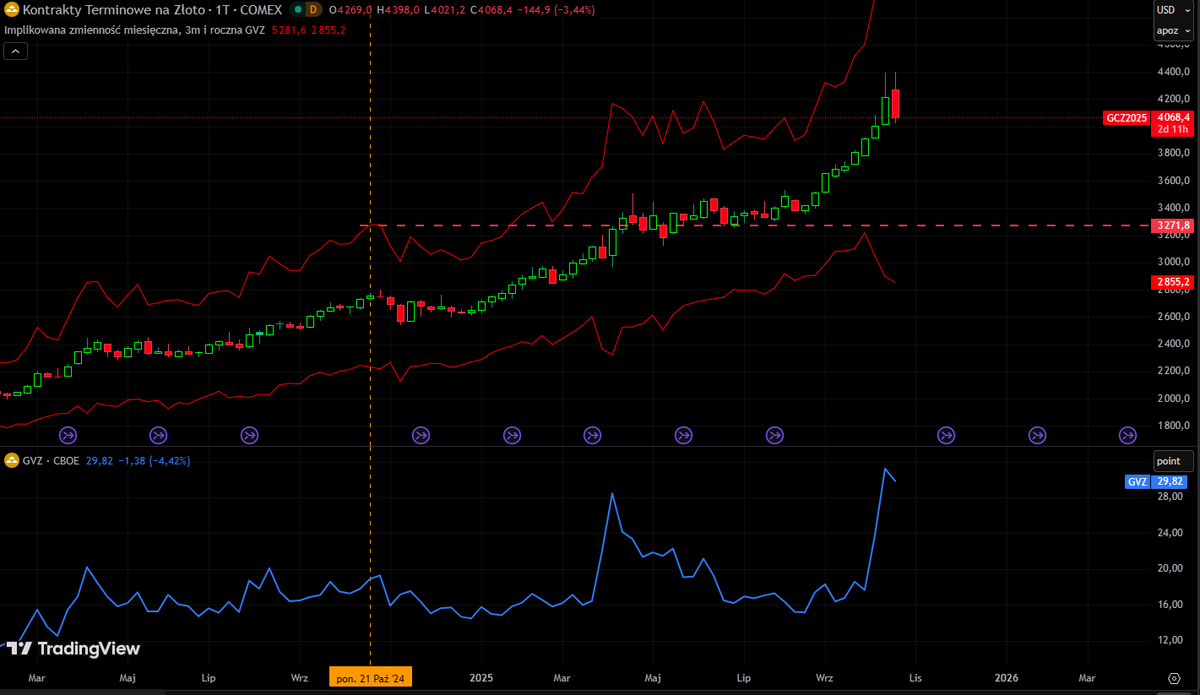Open chart settings gear icon at bottom right
Image resolution: width=1200 pixels, height=695 pixels.
pos(1174,677)
